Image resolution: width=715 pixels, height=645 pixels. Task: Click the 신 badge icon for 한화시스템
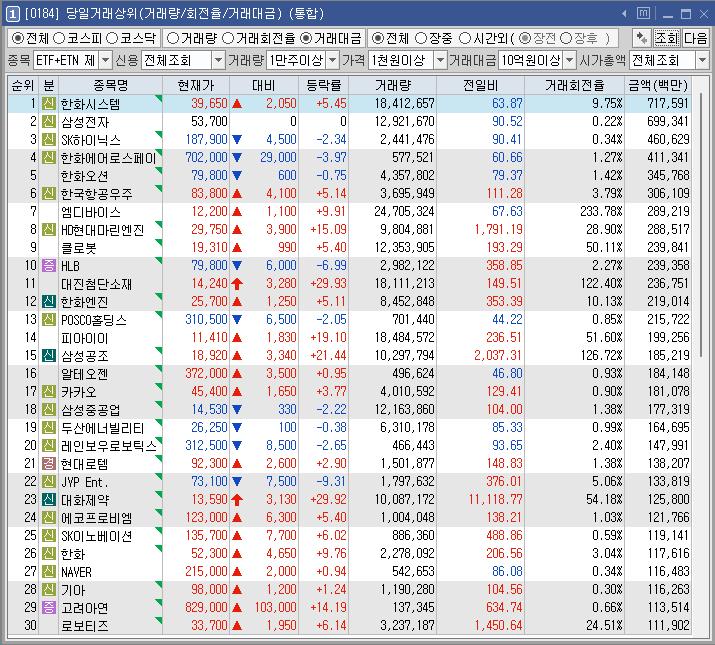click(49, 104)
